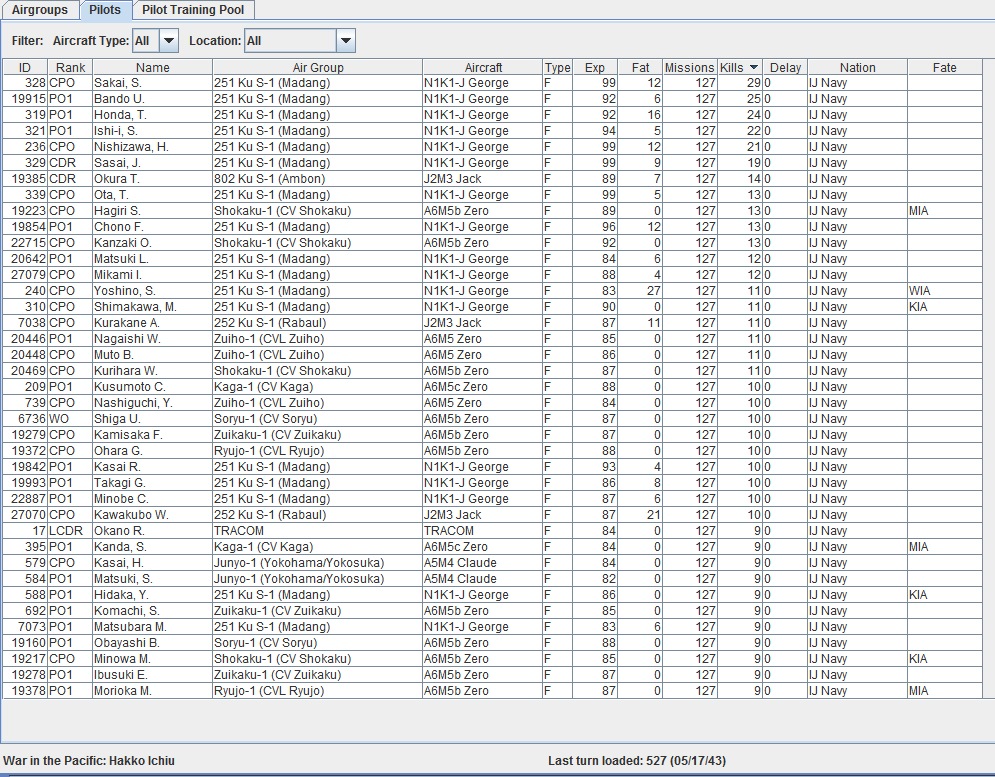Sort by the Aircraft column header
Screen dimensions: 995x777
tap(483, 67)
